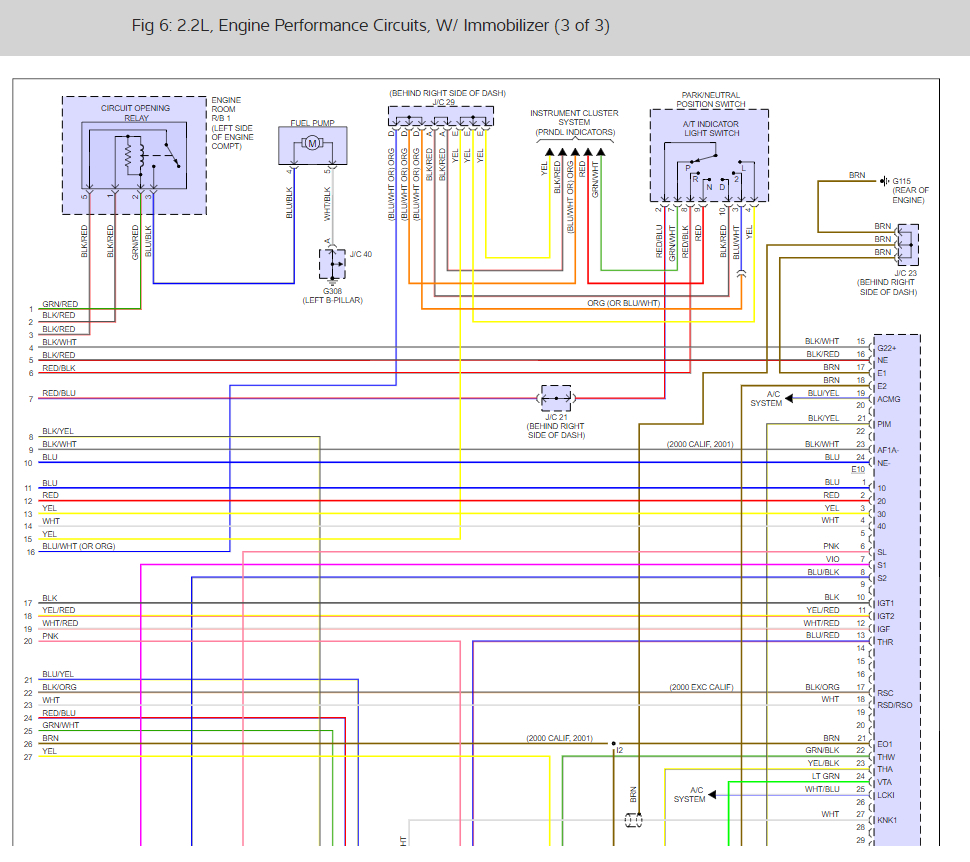
Task: Select the NE- terminal label
Action: point(883,463)
